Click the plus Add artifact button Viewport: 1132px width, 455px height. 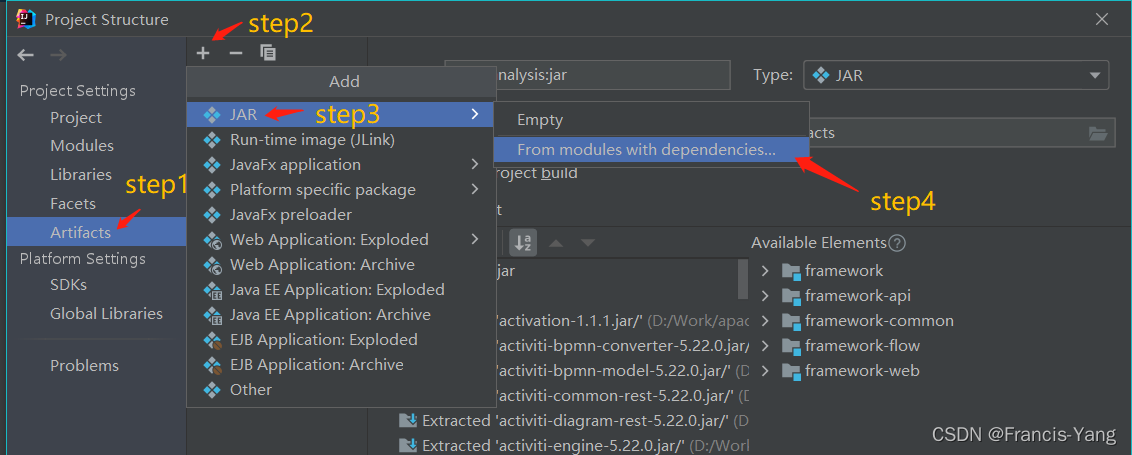click(203, 53)
